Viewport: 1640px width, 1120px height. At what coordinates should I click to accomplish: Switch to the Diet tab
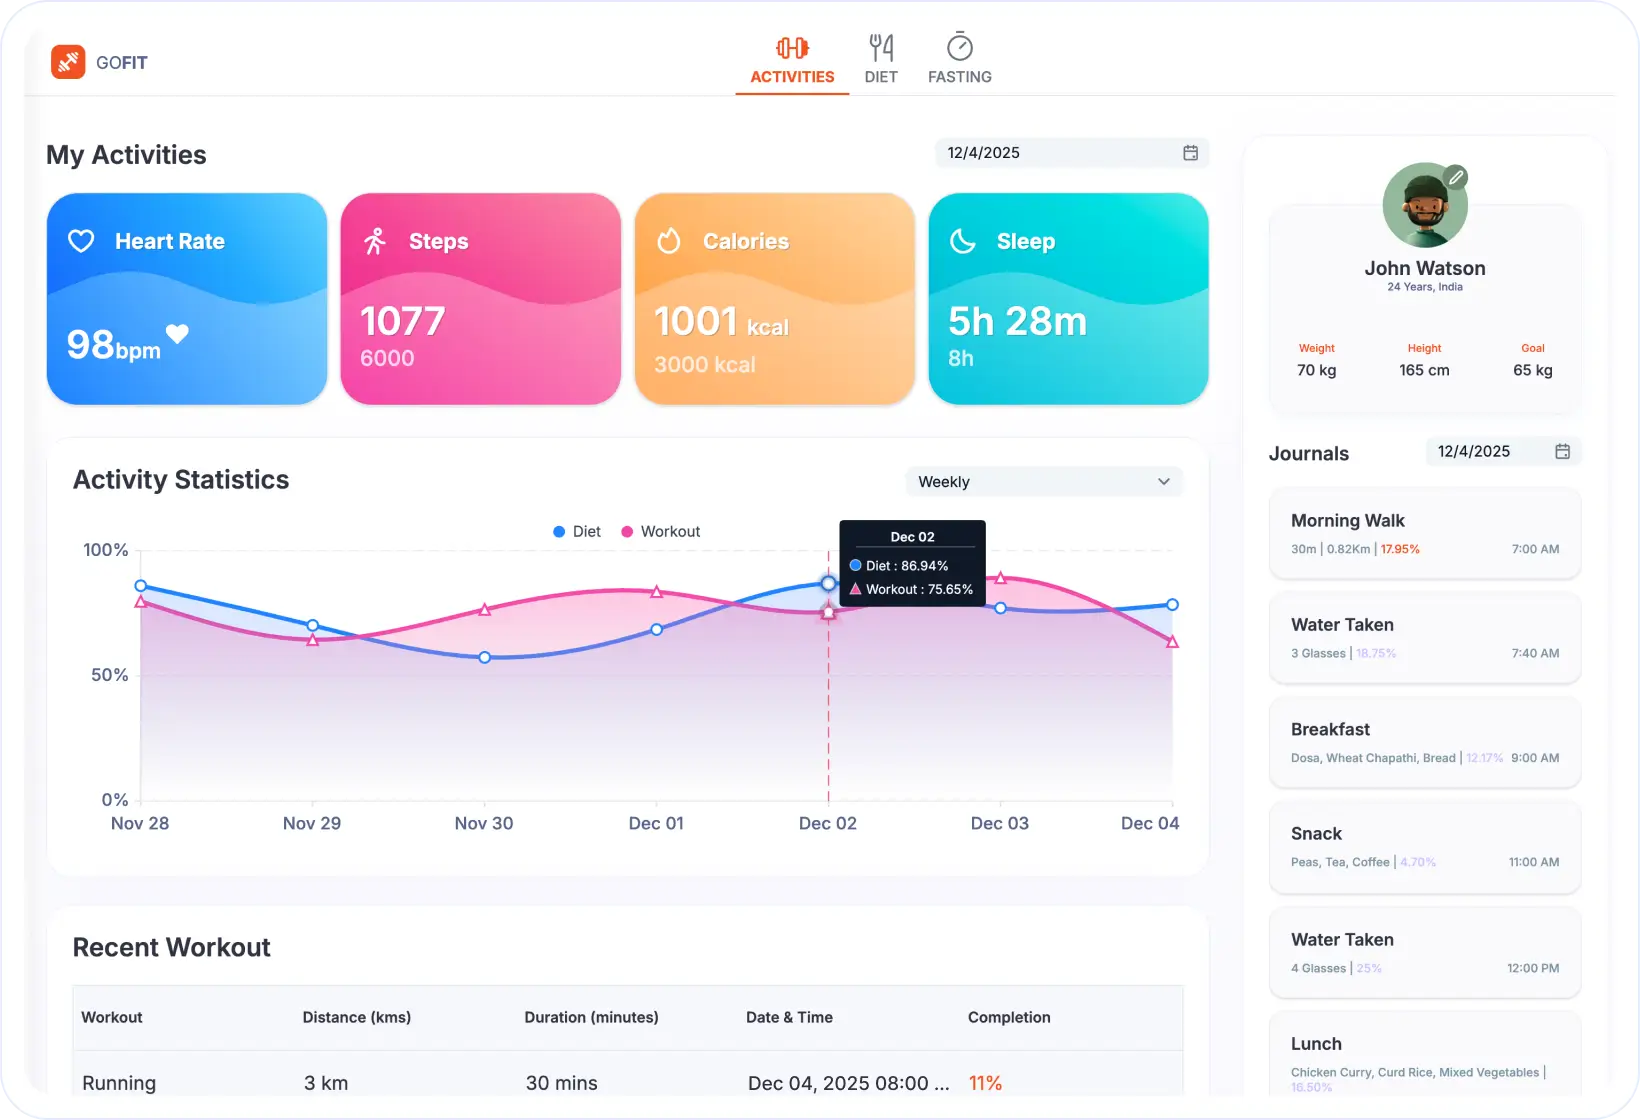[x=881, y=60]
